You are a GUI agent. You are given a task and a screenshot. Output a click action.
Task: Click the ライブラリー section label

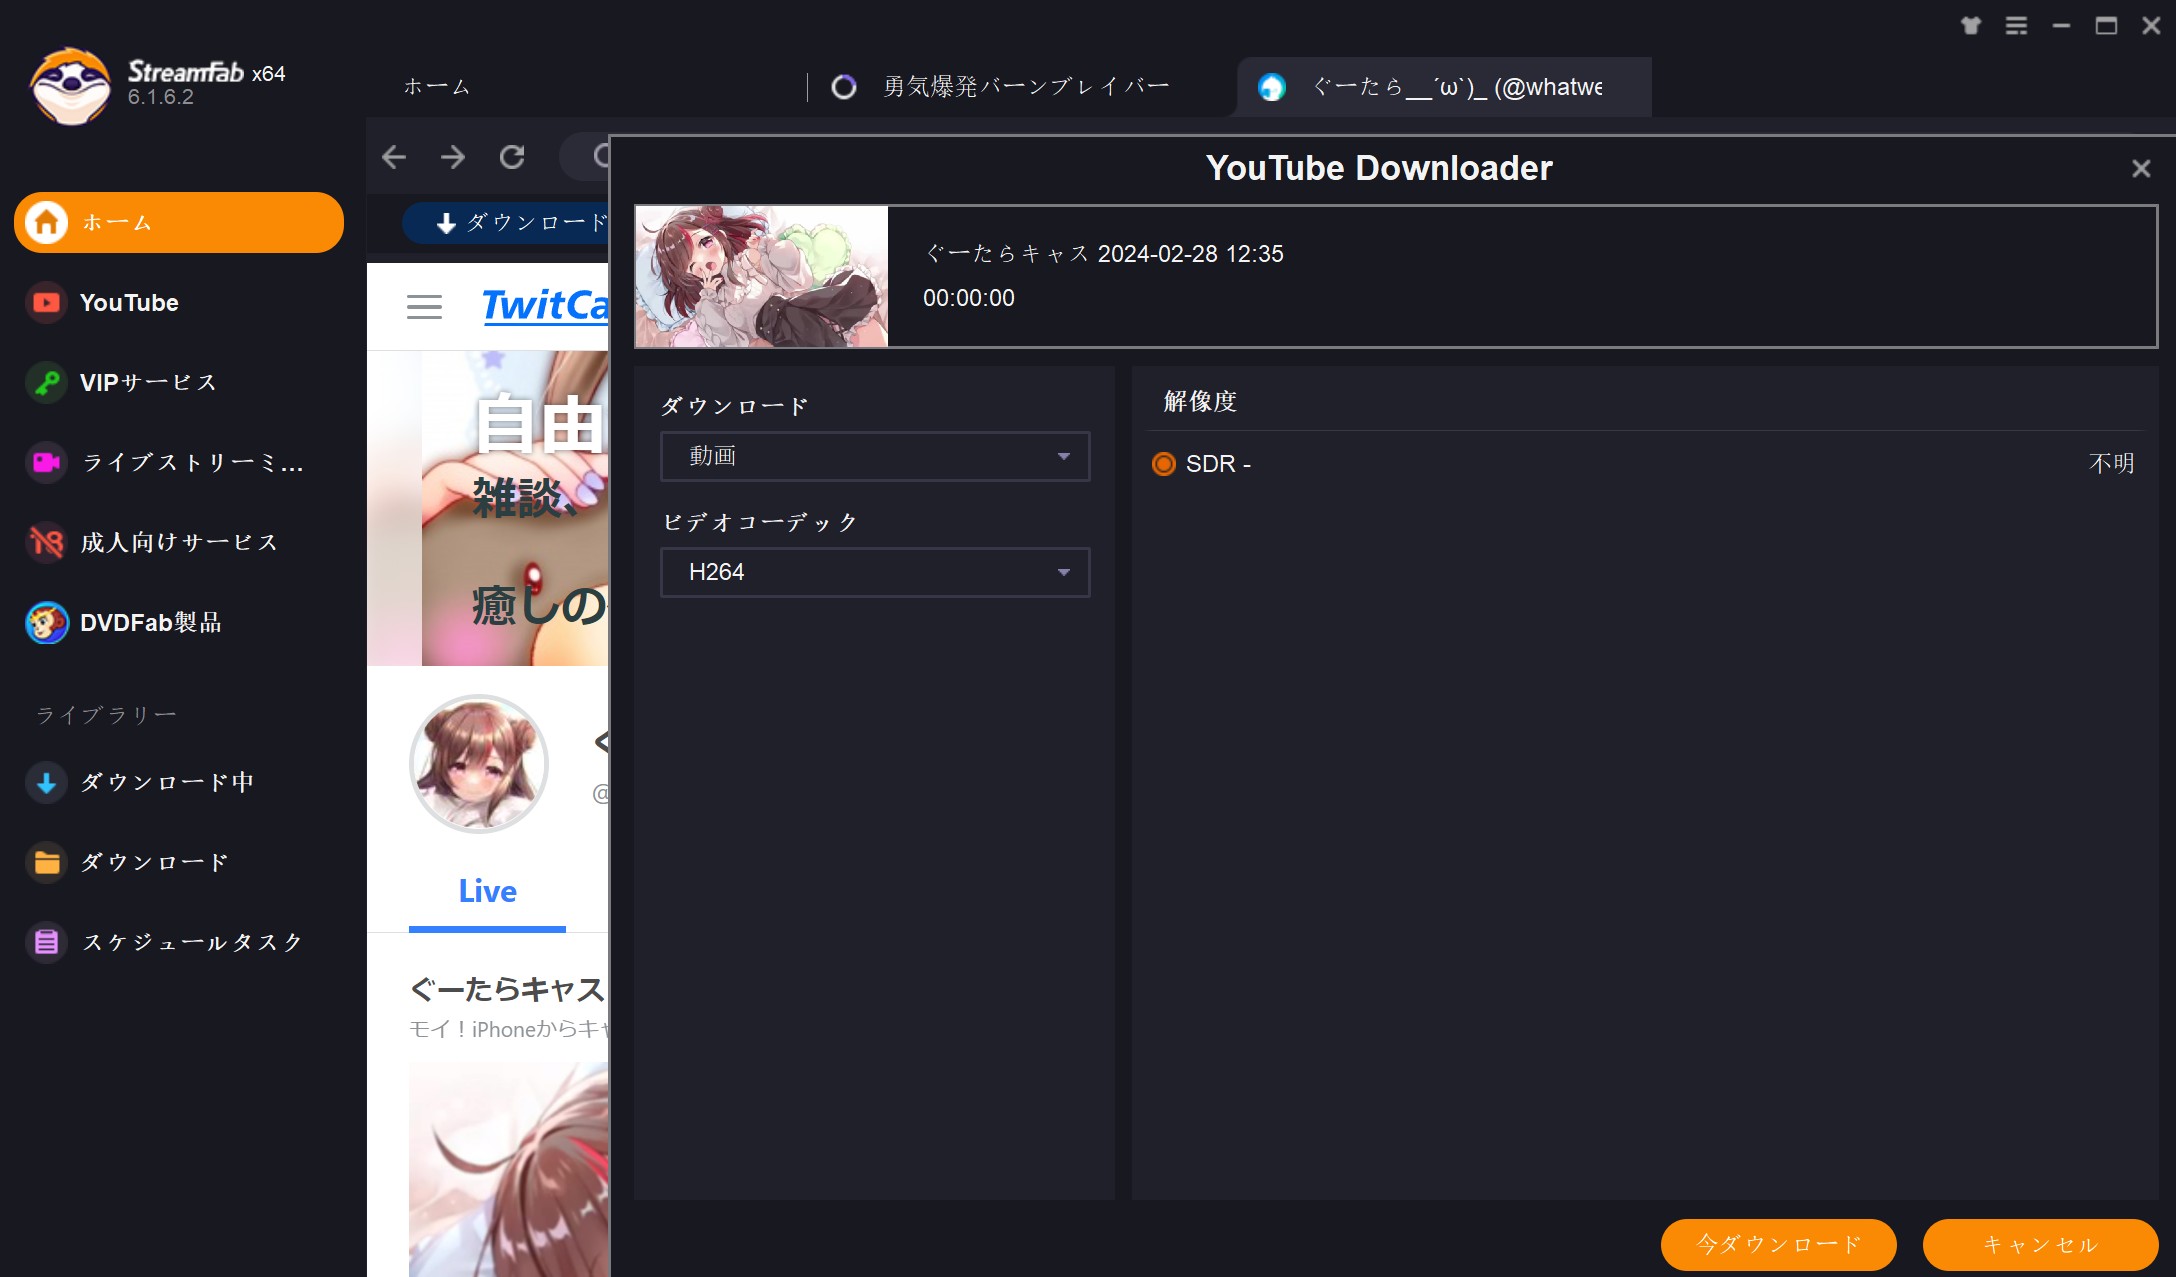[107, 715]
